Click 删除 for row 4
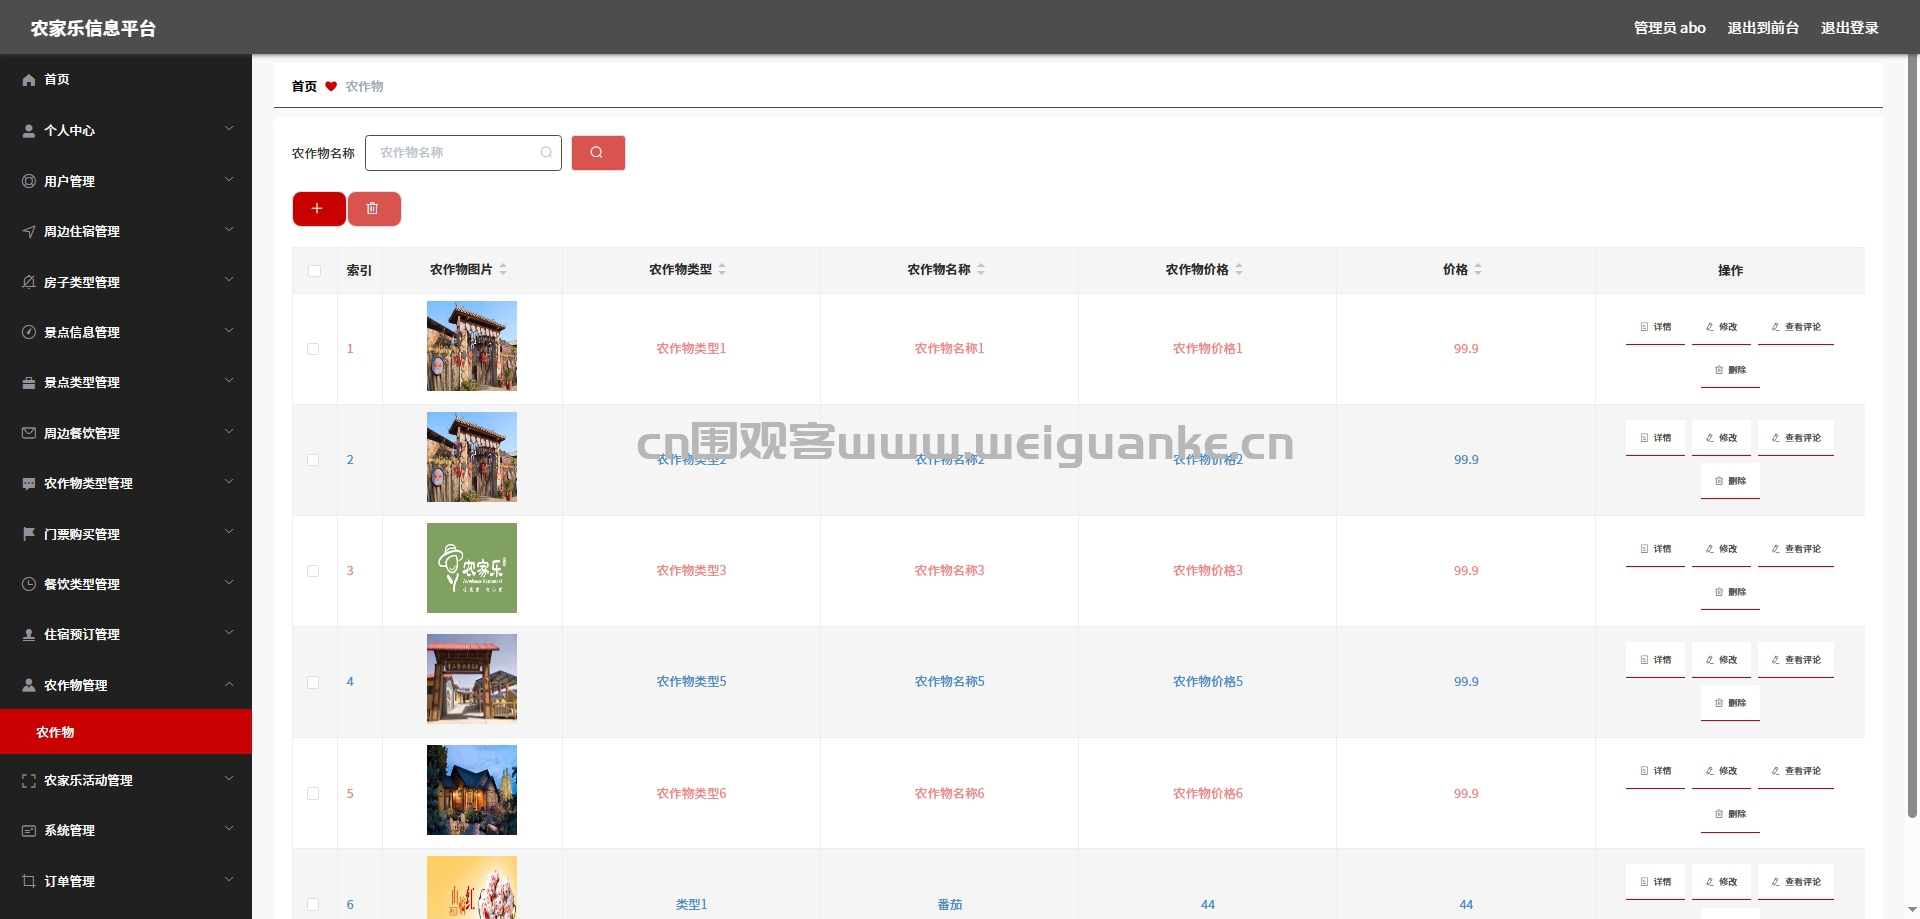1920x919 pixels. click(x=1730, y=703)
